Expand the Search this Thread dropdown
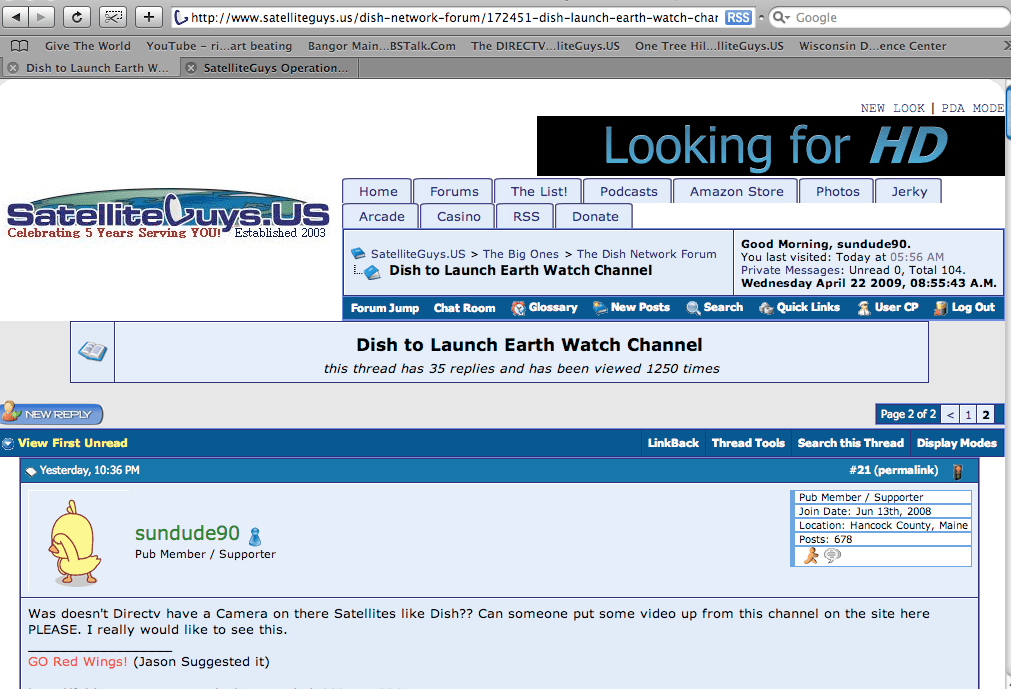The height and width of the screenshot is (689, 1011). (850, 443)
